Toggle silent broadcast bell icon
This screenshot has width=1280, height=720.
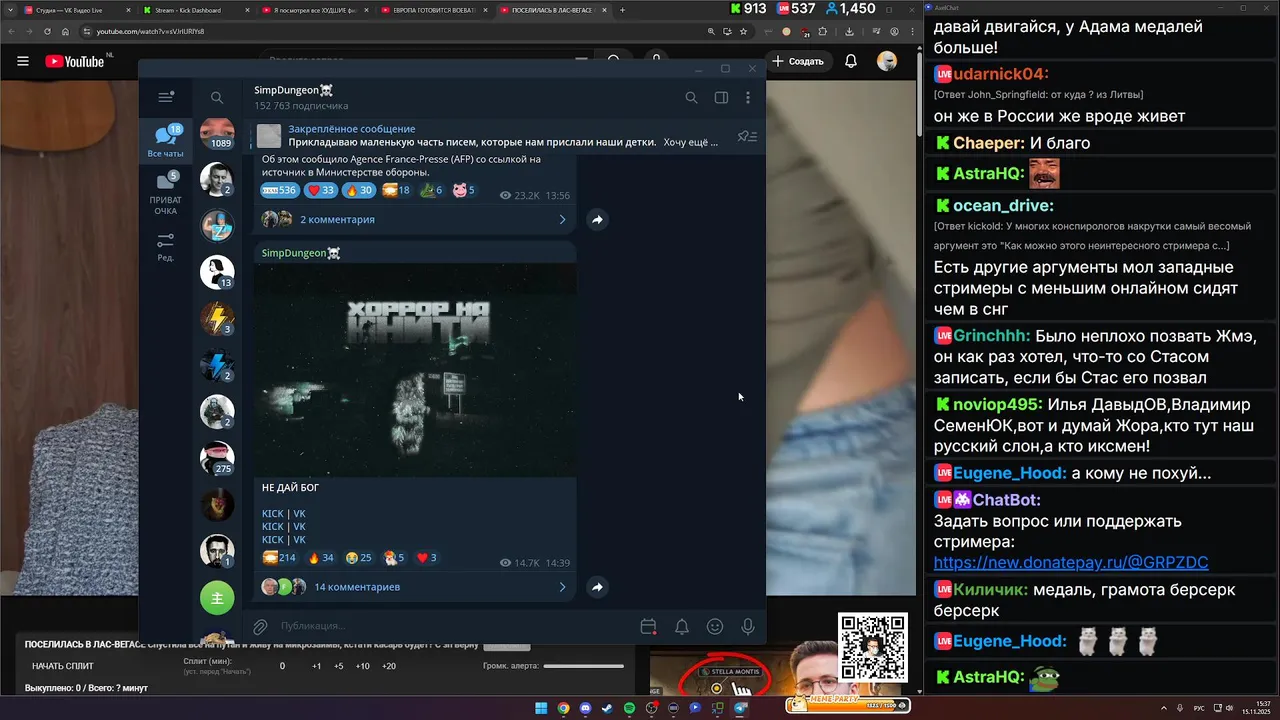pyautogui.click(x=682, y=626)
